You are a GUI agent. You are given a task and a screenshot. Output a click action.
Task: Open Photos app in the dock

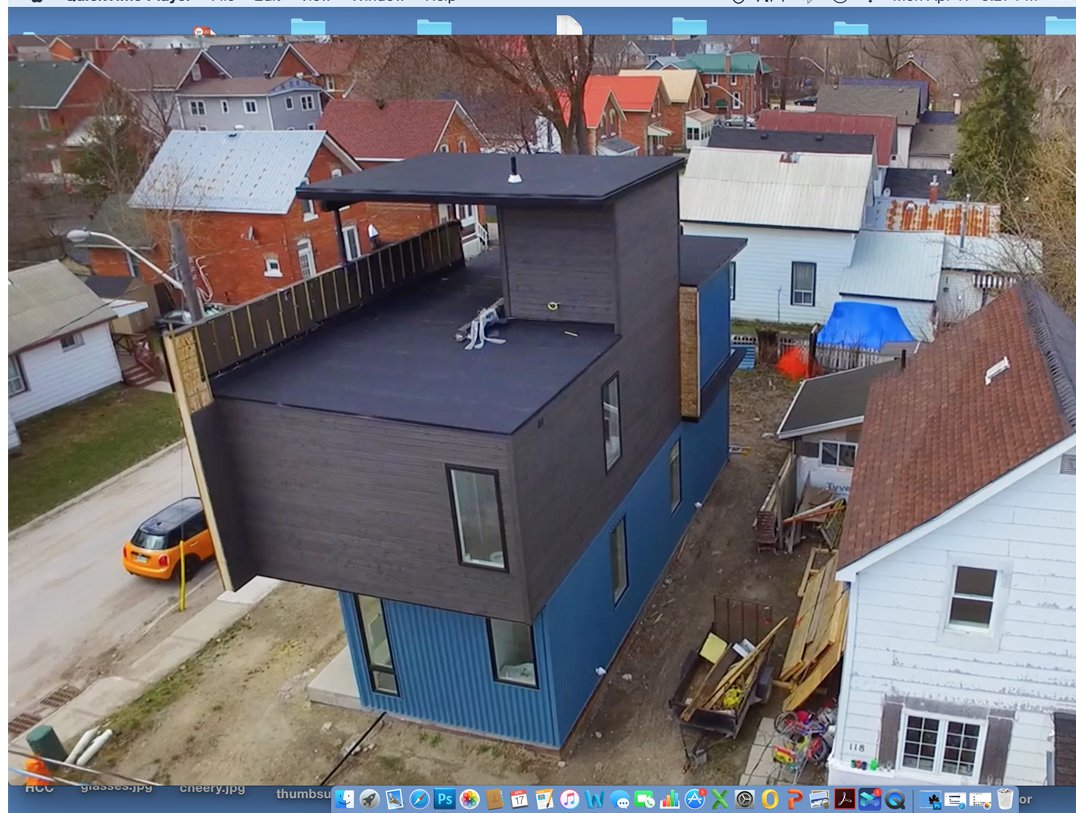coord(469,799)
